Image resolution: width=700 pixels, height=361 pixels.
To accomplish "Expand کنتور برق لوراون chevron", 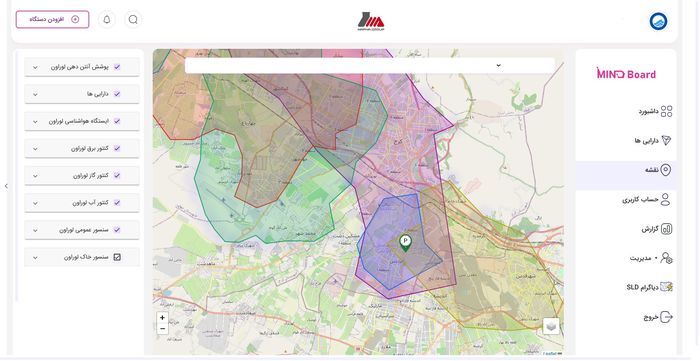I will [35, 149].
